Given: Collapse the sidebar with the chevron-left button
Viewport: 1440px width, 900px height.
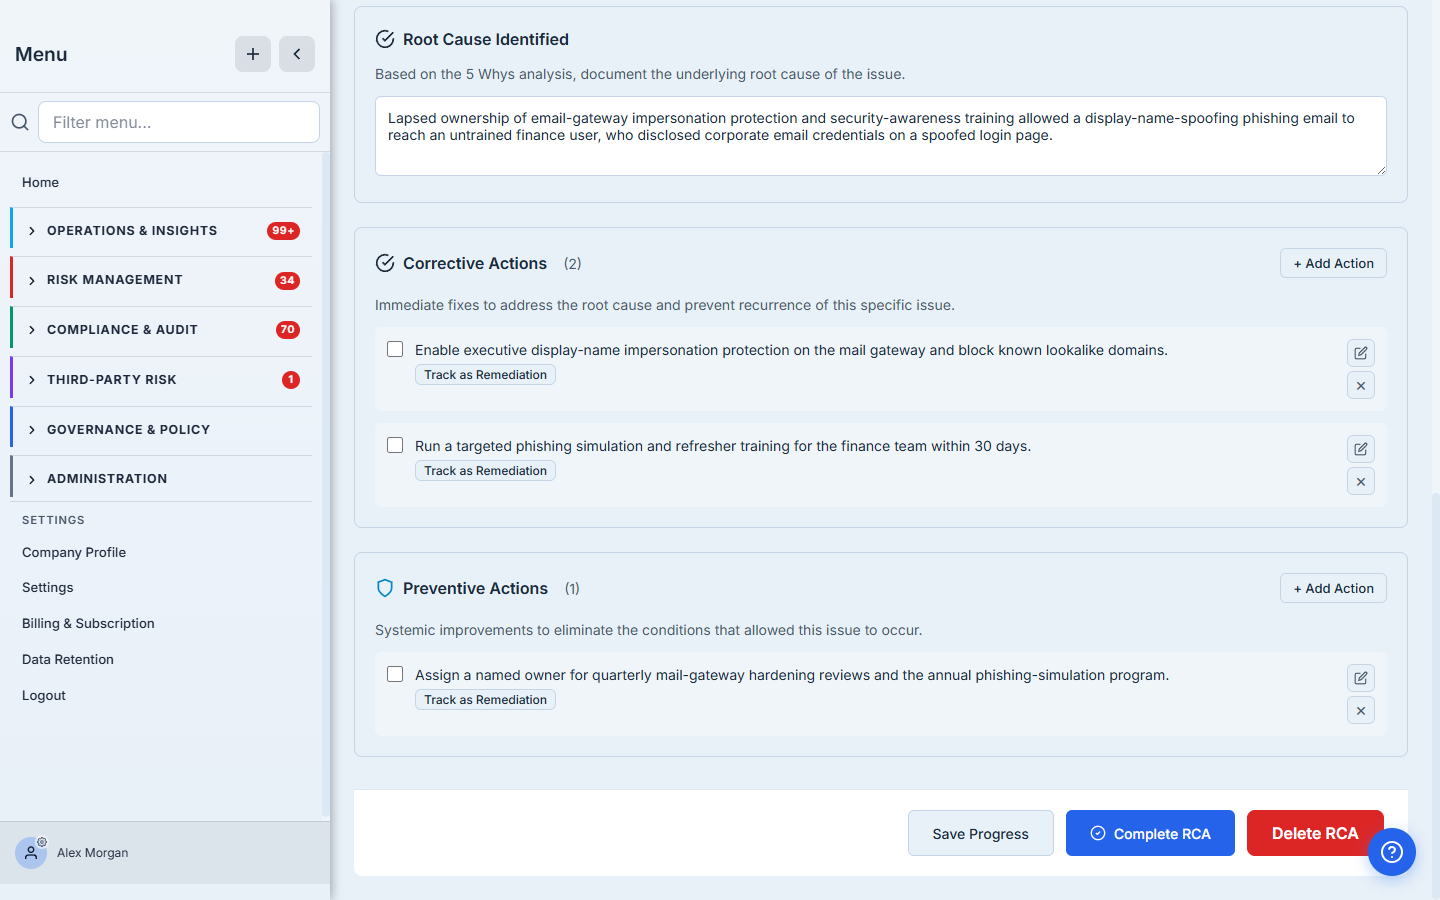Looking at the screenshot, I should [x=297, y=54].
